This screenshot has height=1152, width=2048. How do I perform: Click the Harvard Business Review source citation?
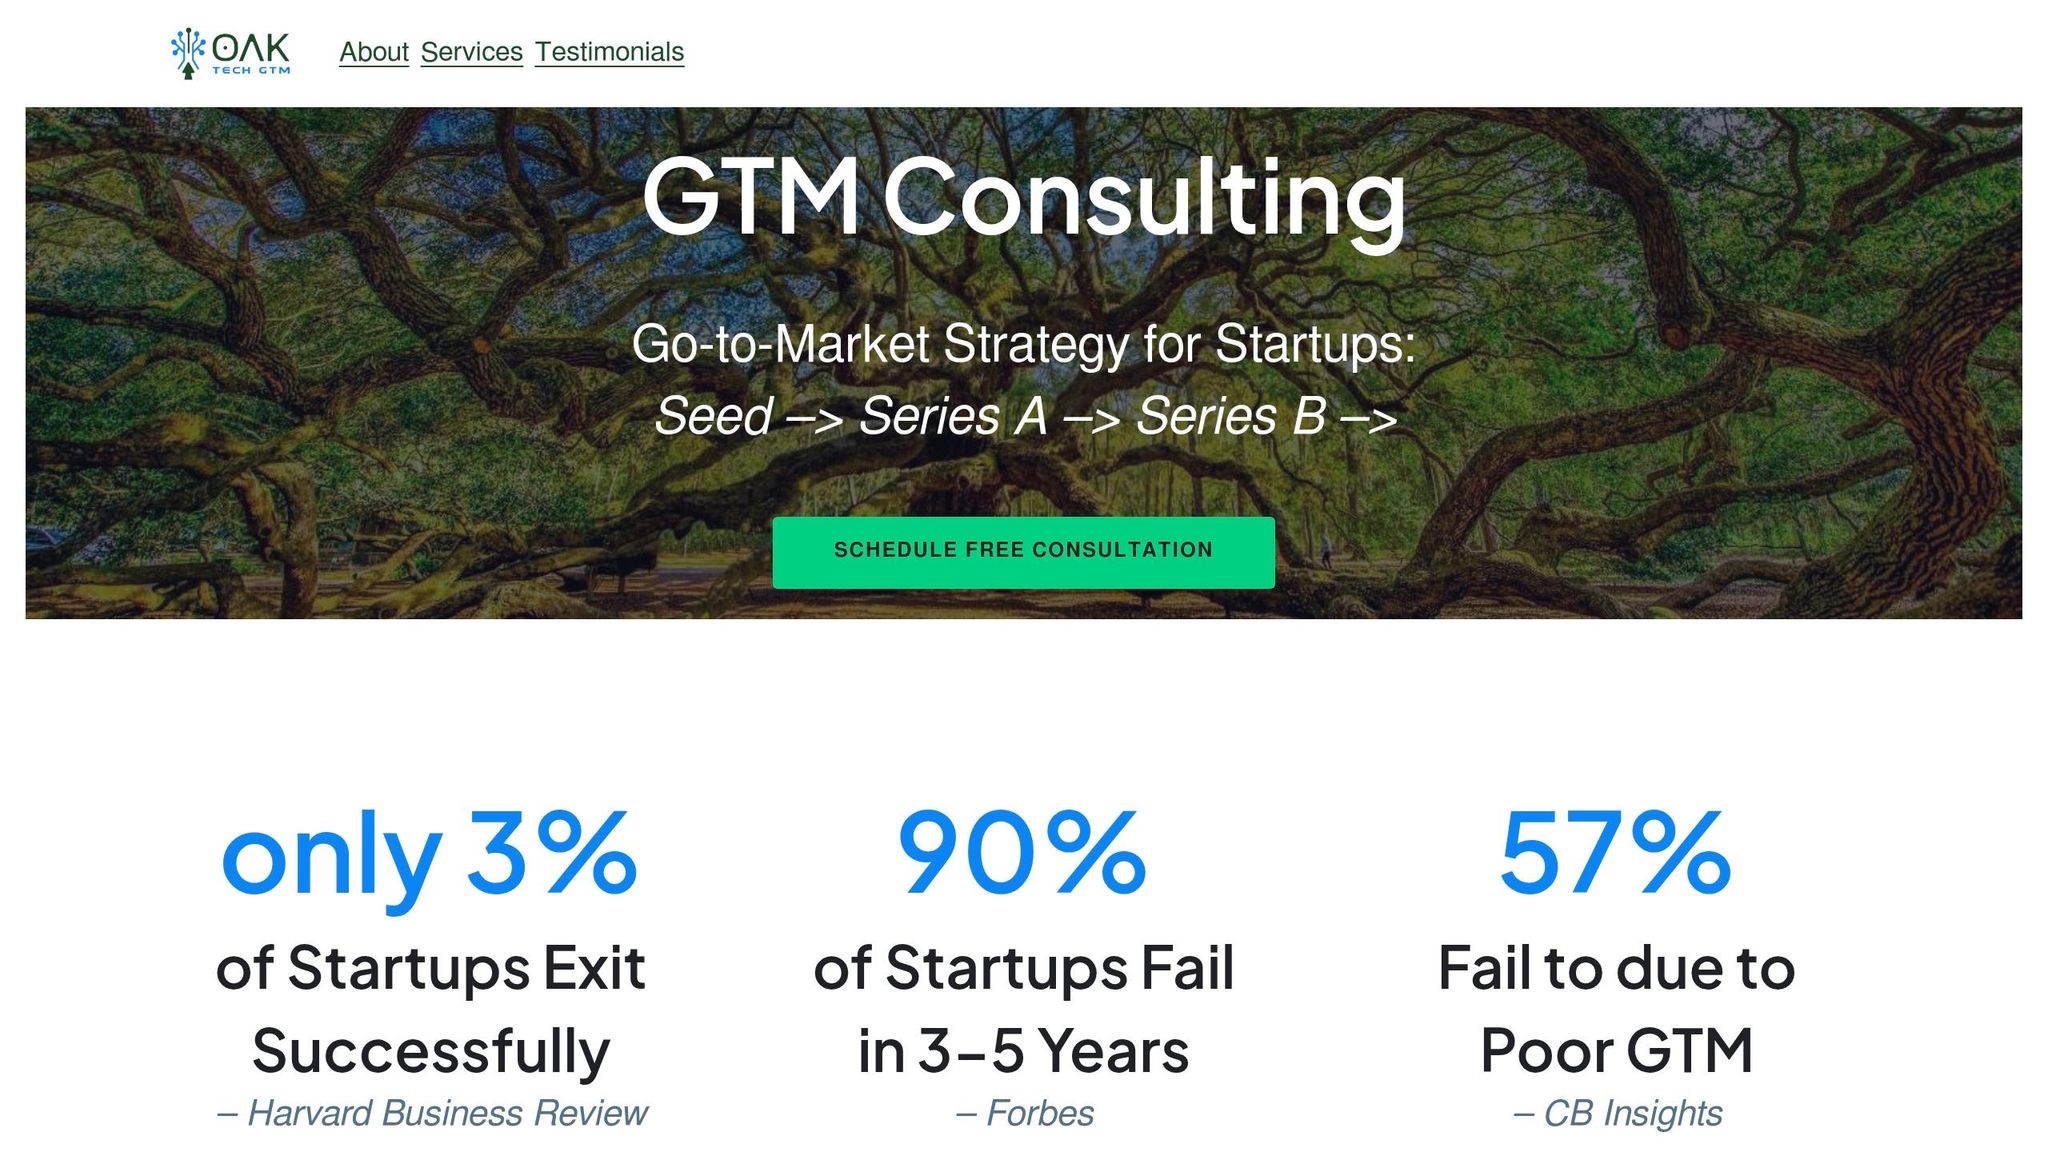click(432, 1113)
